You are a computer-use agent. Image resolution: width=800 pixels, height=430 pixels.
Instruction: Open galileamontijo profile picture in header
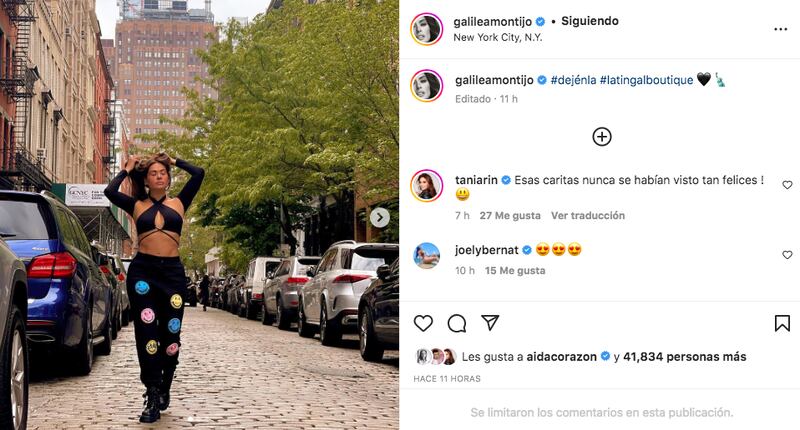coord(427,29)
